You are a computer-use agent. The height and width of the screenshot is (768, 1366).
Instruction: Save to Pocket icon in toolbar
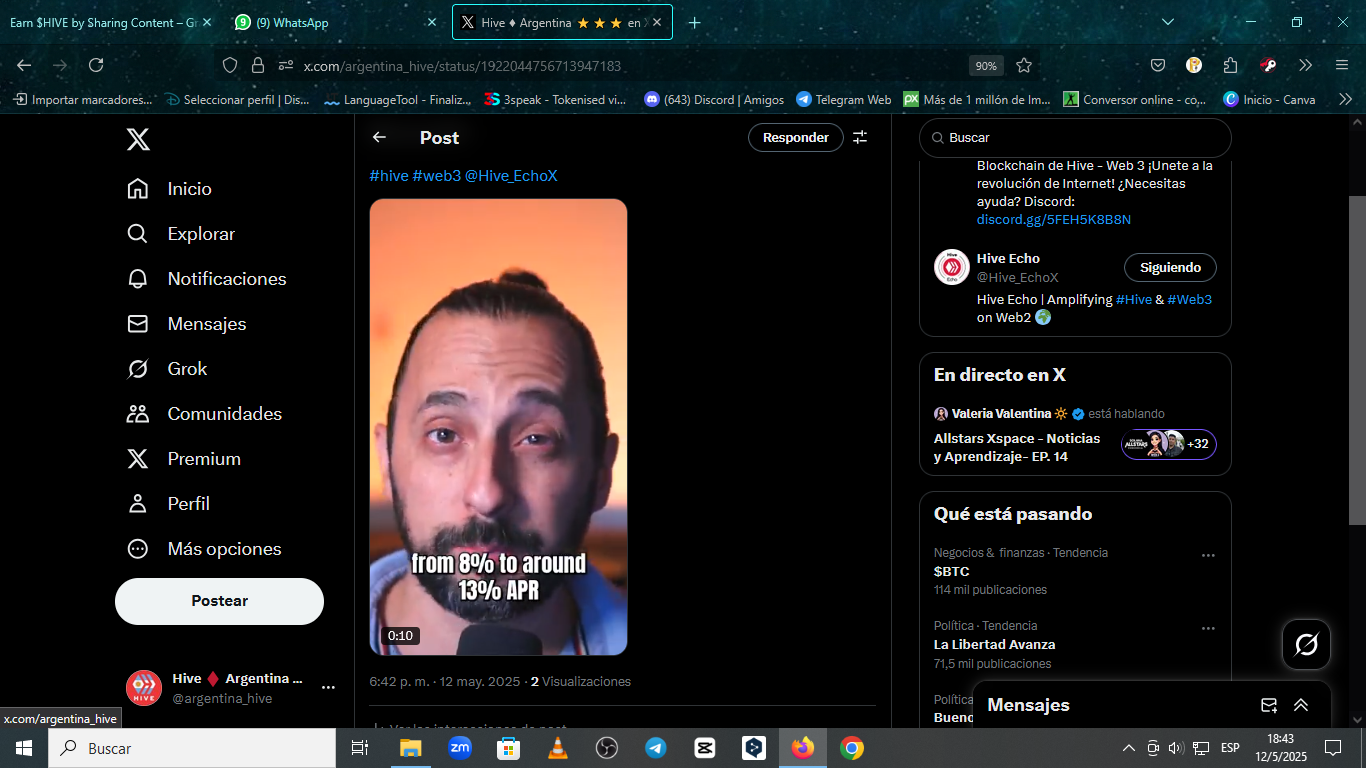[x=1158, y=65]
